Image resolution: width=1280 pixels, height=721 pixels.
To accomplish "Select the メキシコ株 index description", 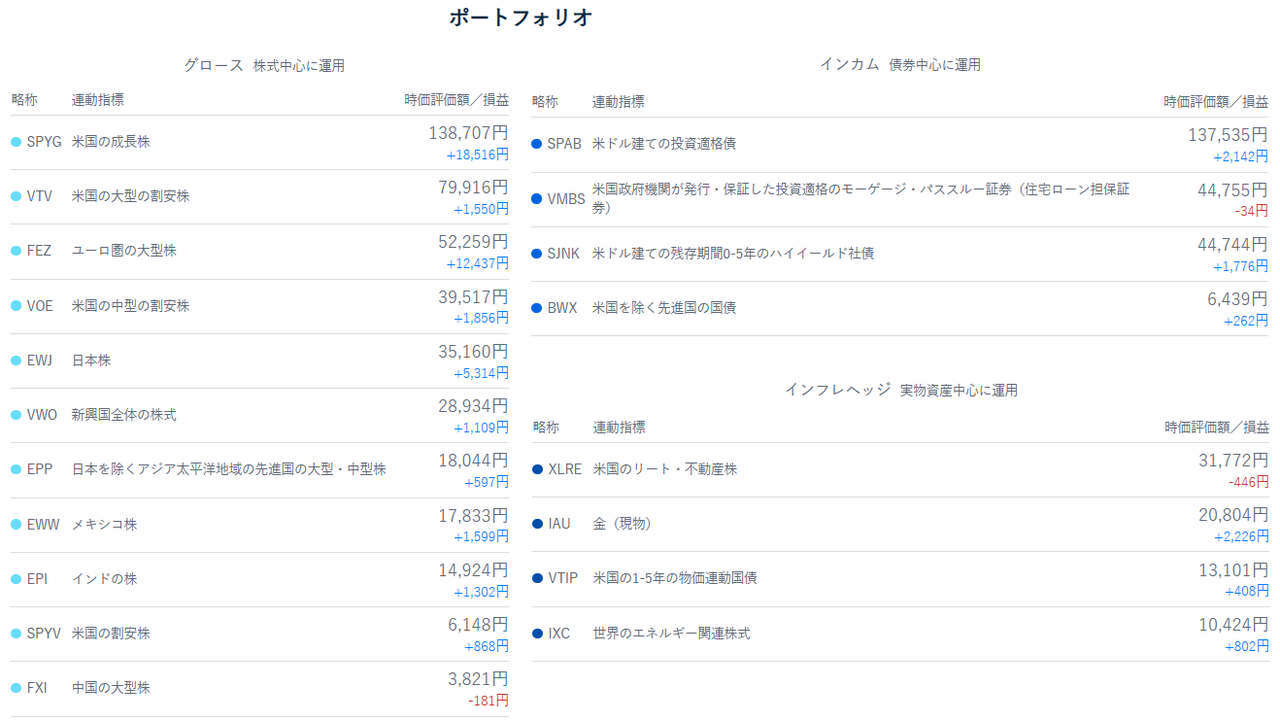I will (104, 524).
